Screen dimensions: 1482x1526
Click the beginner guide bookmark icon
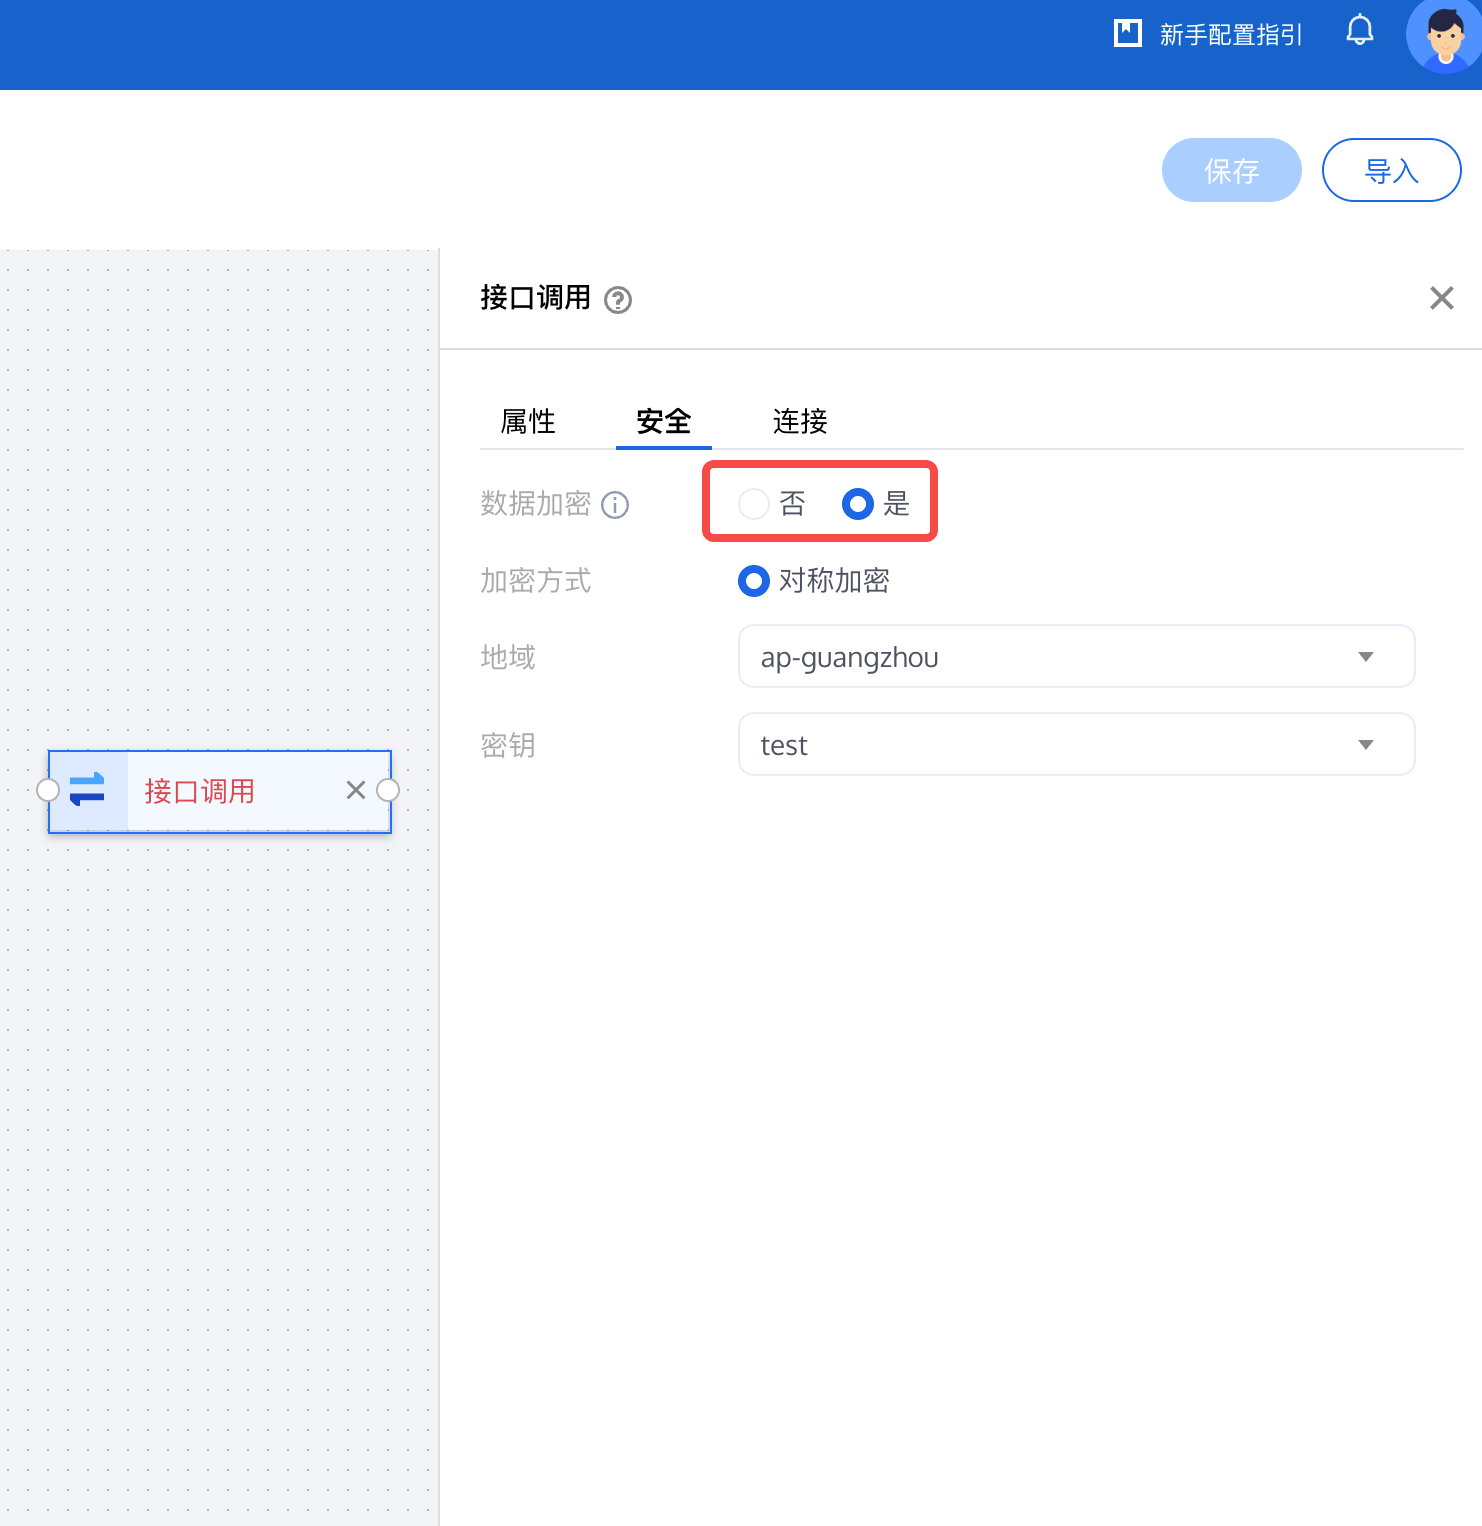point(1128,33)
